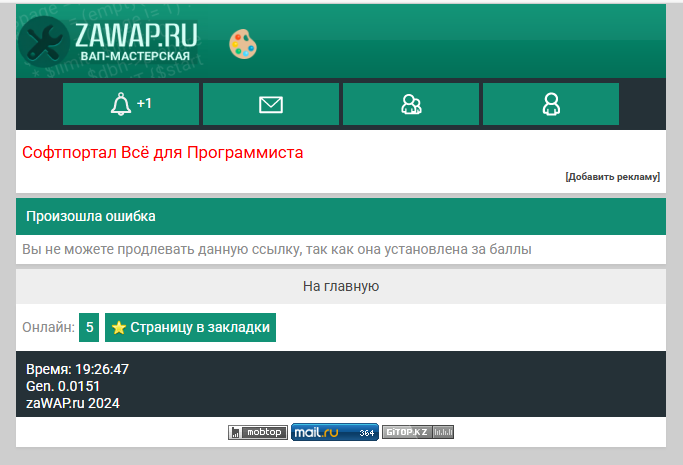The width and height of the screenshot is (683, 465).
Task: Open notifications with the bell icon
Action: 131,104
